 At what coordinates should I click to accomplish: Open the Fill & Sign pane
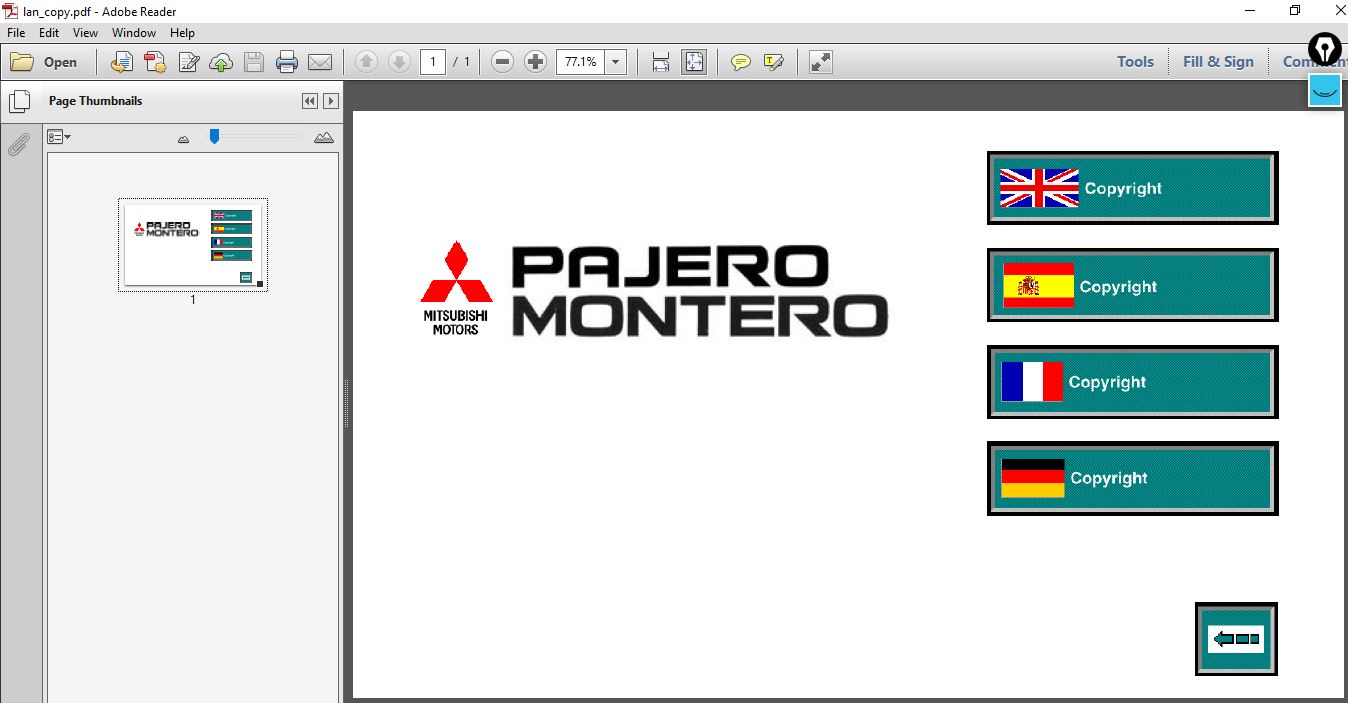click(x=1218, y=62)
